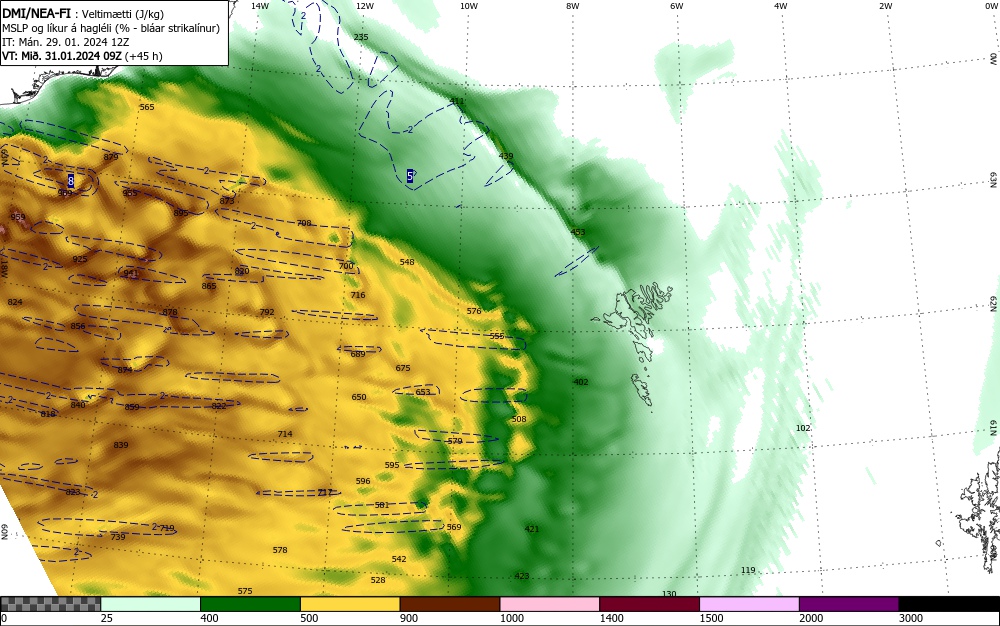Click the legend value '25'
Viewport: 1000px width, 626px height.
click(107, 618)
